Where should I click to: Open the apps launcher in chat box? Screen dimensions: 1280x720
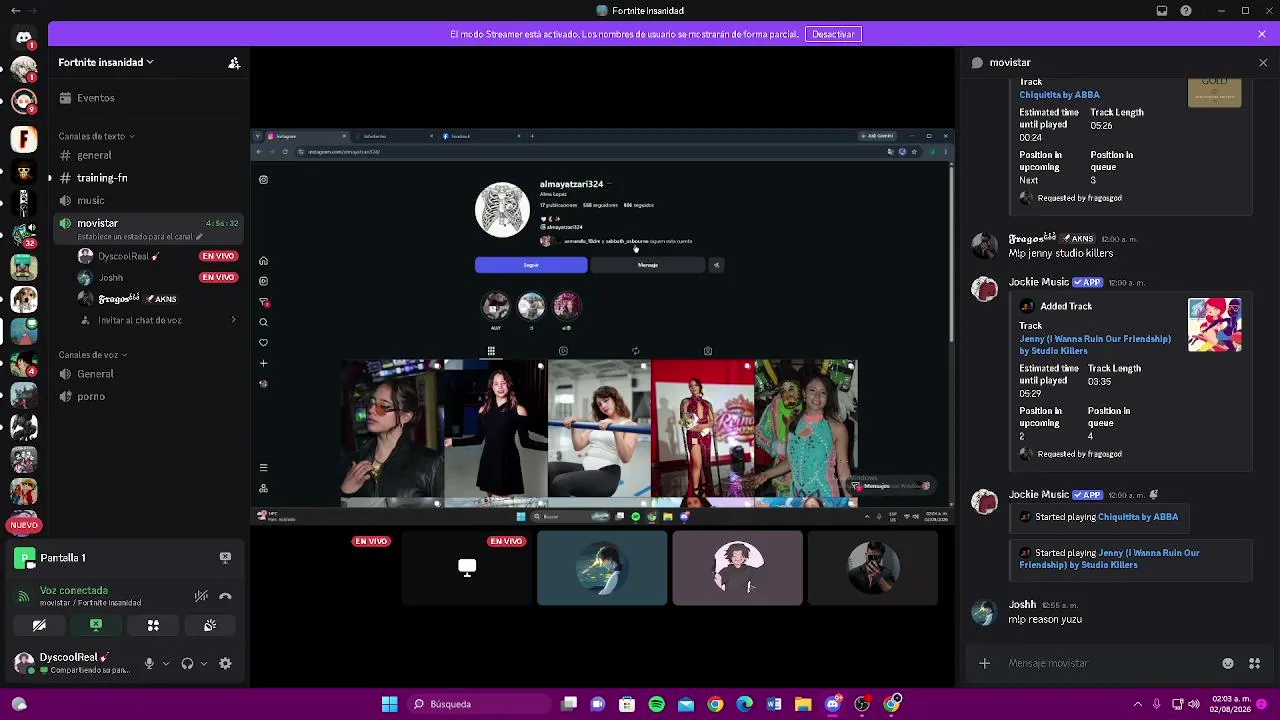[1254, 663]
